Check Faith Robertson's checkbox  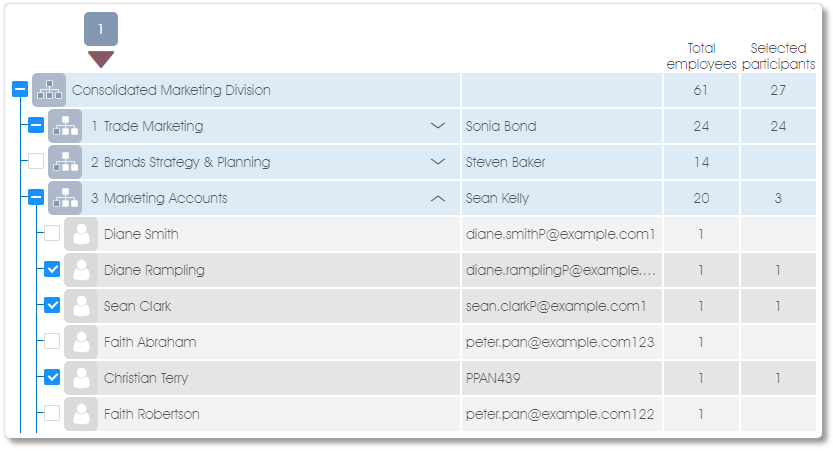pyautogui.click(x=52, y=413)
